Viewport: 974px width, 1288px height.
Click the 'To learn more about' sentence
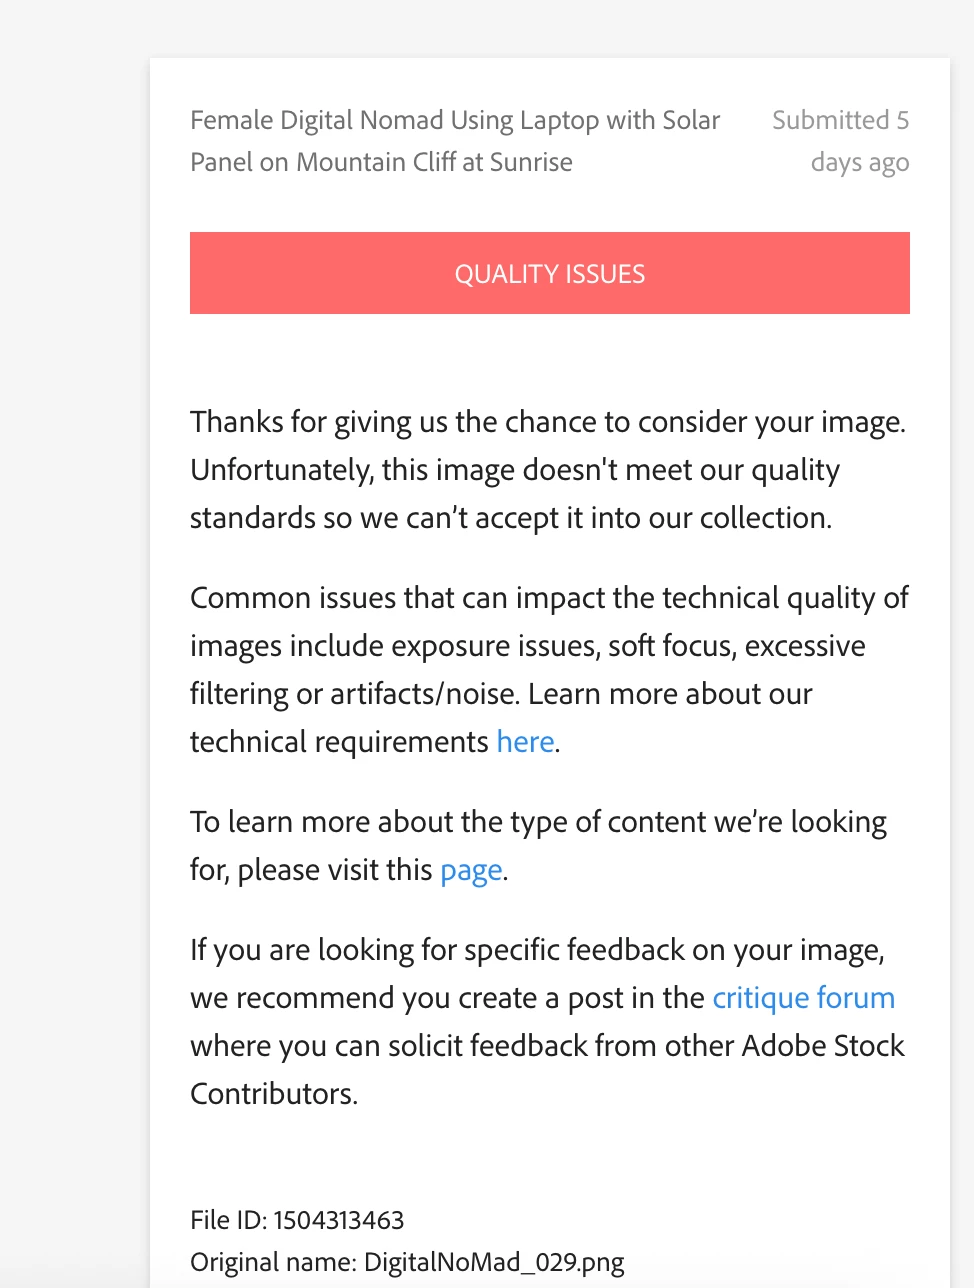[x=539, y=846]
